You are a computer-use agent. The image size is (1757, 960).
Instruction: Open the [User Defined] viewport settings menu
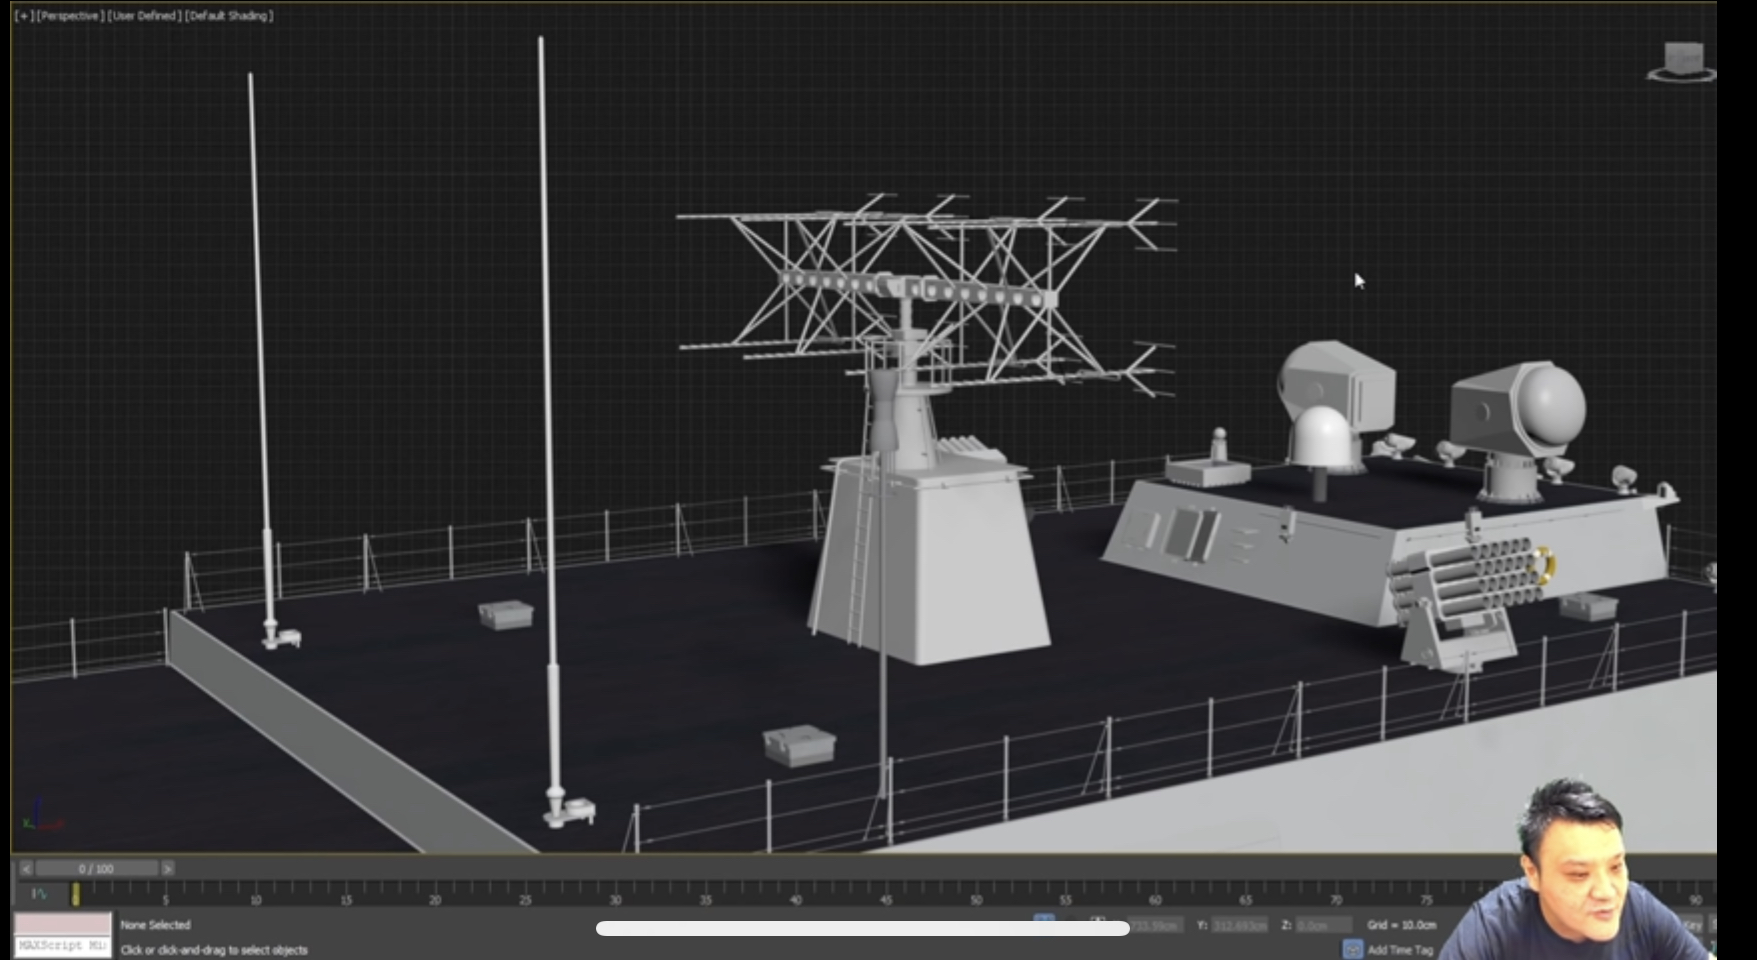click(x=144, y=16)
